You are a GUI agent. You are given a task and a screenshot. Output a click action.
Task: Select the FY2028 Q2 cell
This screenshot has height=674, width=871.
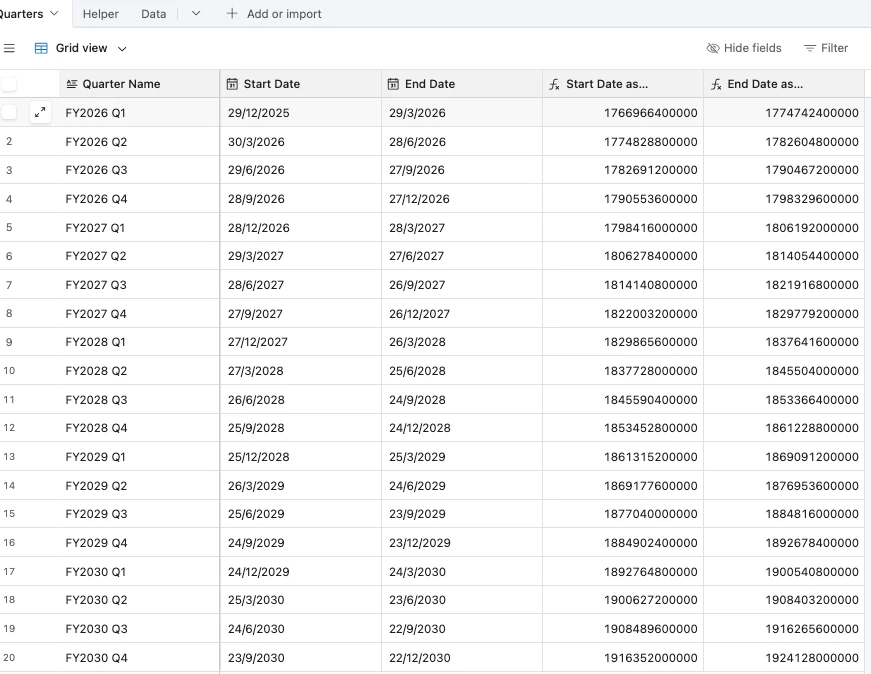pos(139,371)
